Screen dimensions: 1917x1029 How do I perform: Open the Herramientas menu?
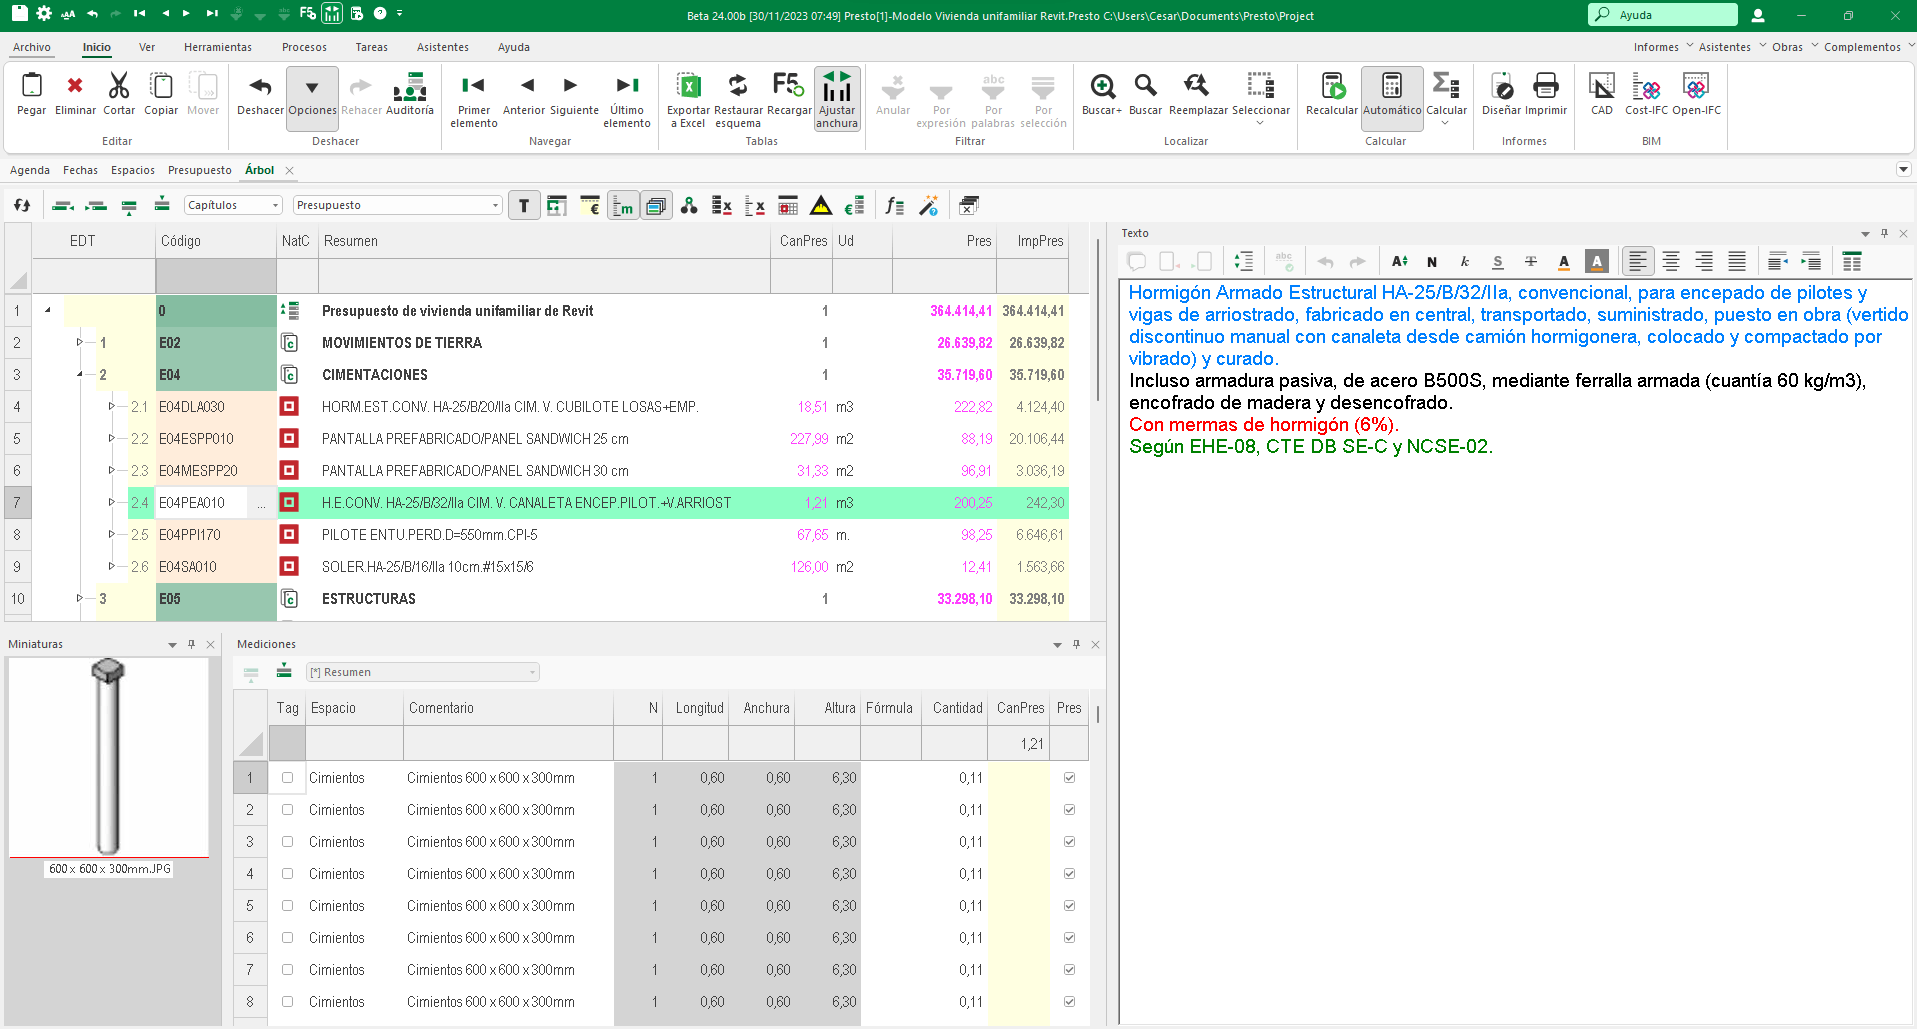point(217,47)
